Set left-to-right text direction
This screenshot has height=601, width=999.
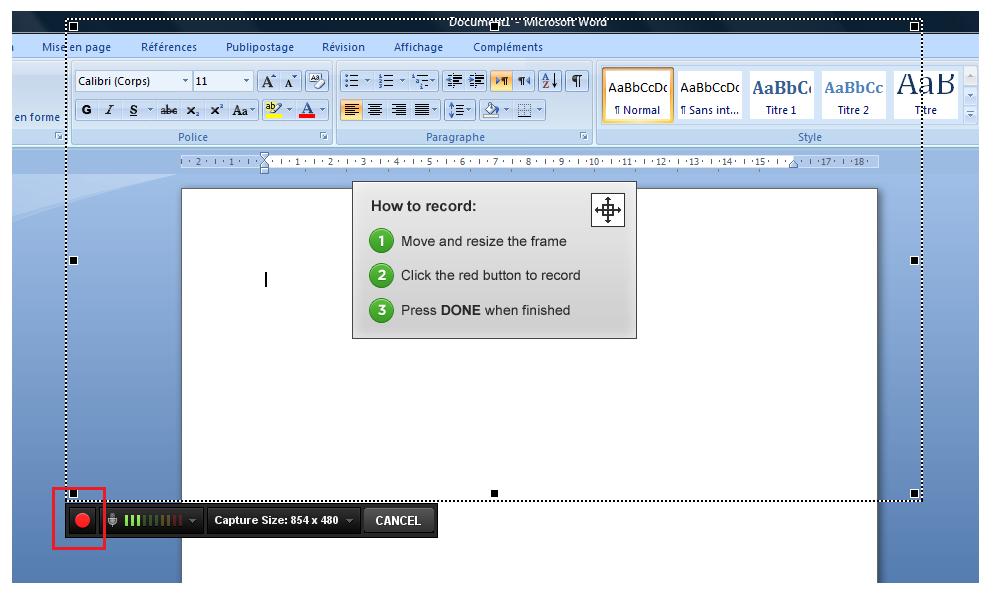pos(501,81)
